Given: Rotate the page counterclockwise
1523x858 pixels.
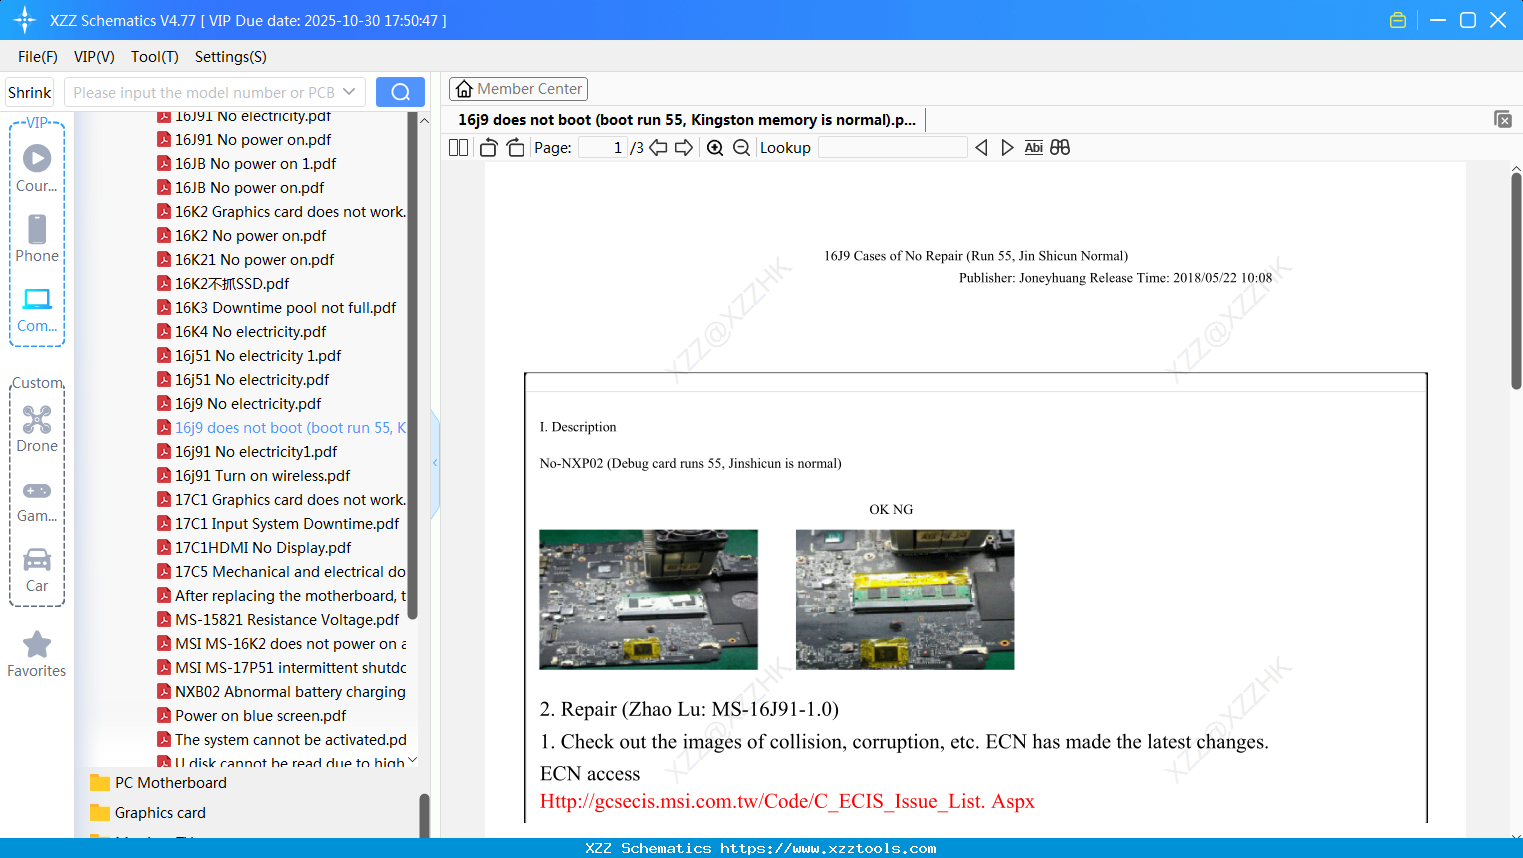Looking at the screenshot, I should pos(489,148).
